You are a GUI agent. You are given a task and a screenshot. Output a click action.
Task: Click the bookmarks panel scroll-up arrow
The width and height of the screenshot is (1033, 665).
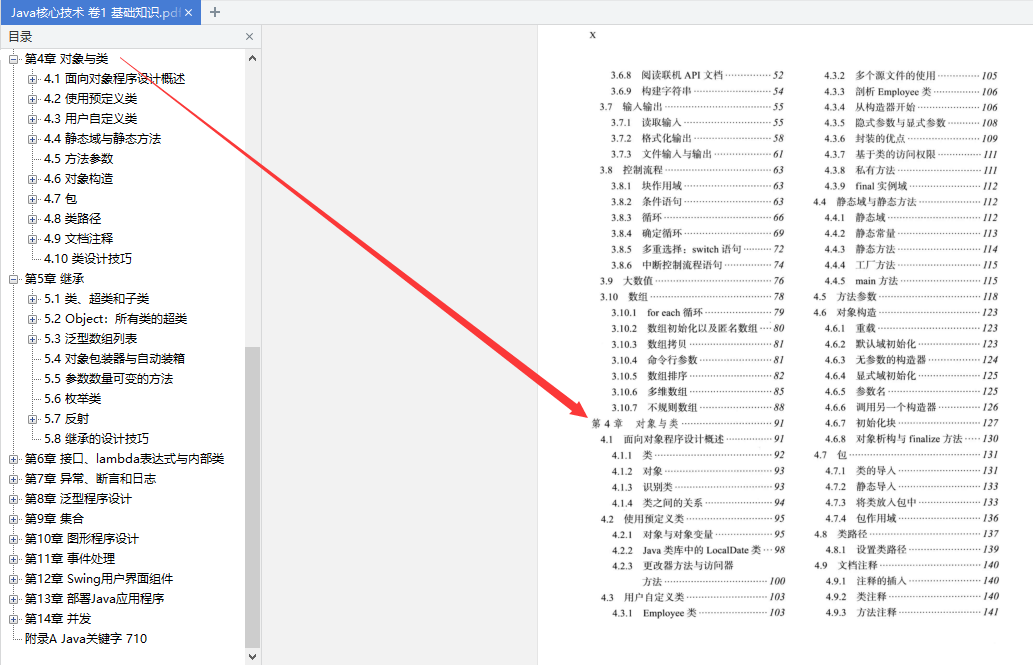click(252, 59)
